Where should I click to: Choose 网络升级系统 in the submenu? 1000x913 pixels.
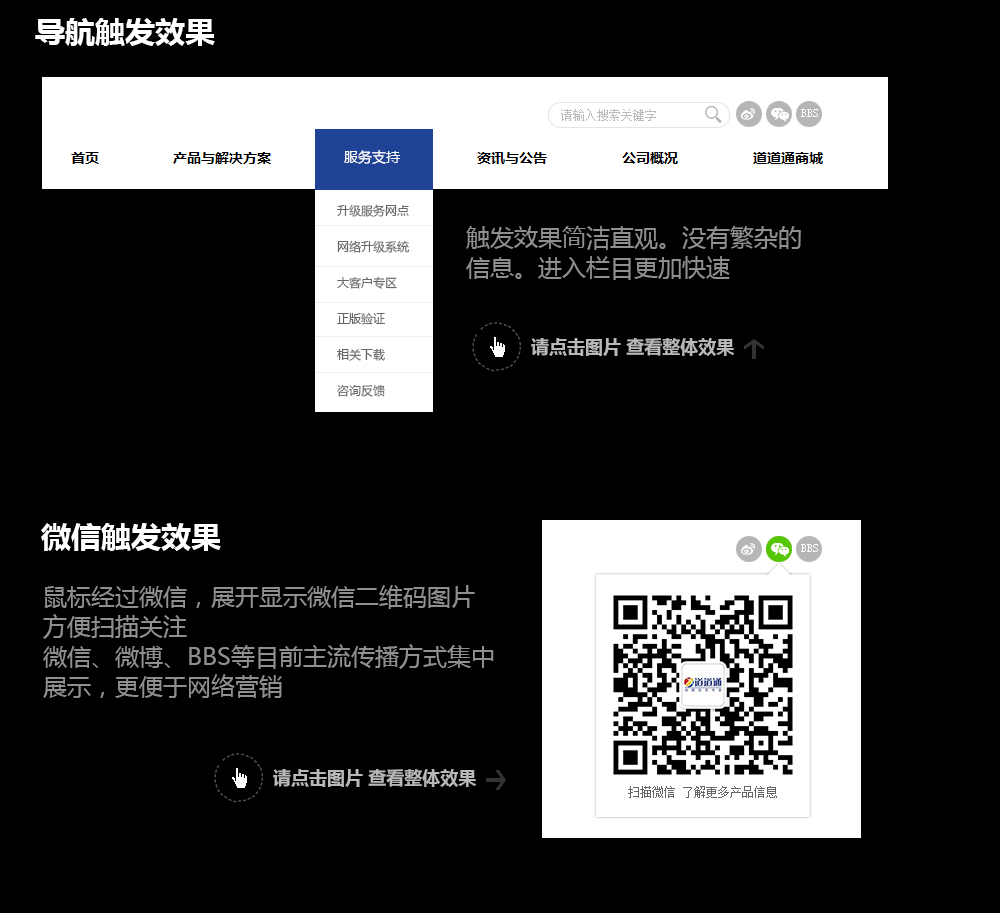tap(374, 246)
